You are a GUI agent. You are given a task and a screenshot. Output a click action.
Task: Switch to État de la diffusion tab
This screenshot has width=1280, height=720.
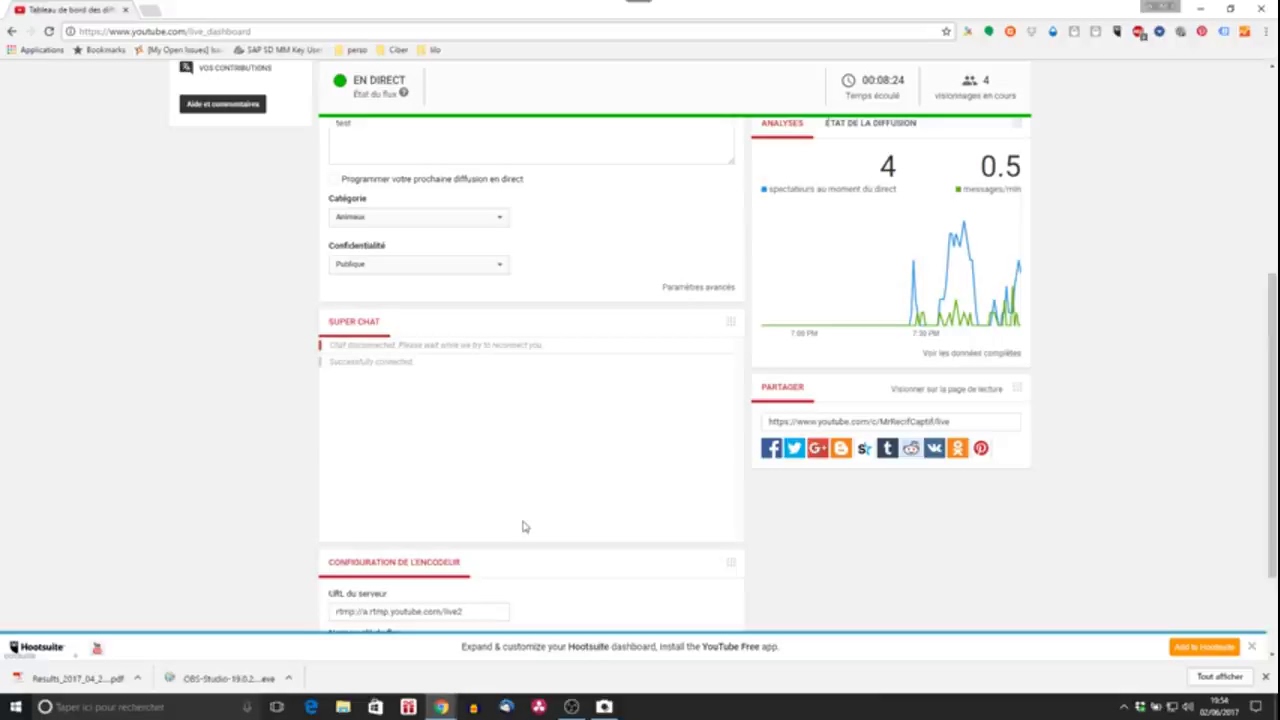coord(870,123)
